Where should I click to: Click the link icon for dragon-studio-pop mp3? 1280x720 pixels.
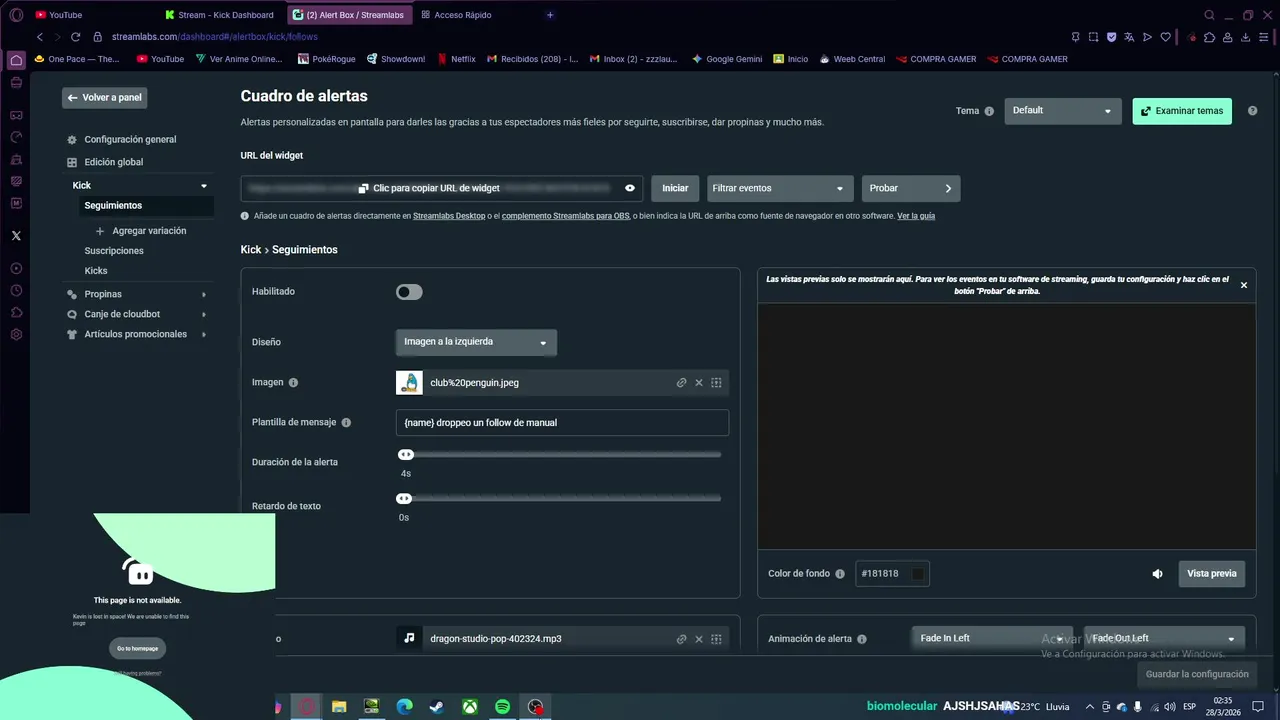point(681,639)
